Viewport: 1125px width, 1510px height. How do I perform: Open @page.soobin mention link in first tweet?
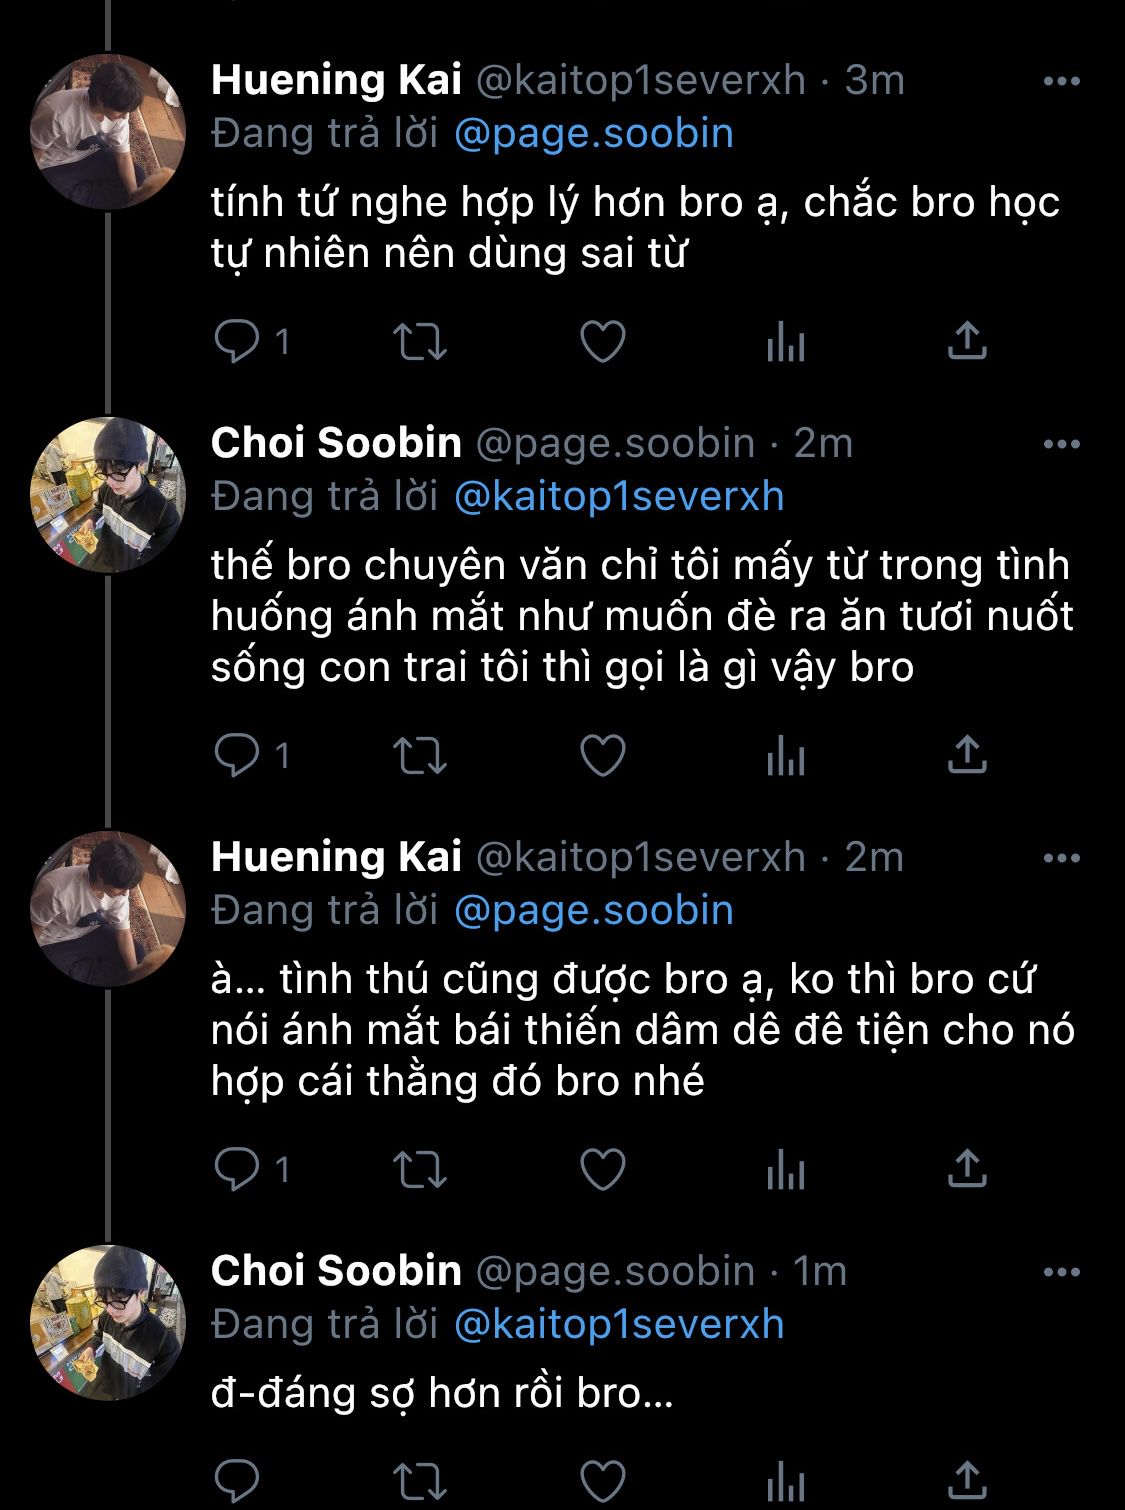click(594, 134)
